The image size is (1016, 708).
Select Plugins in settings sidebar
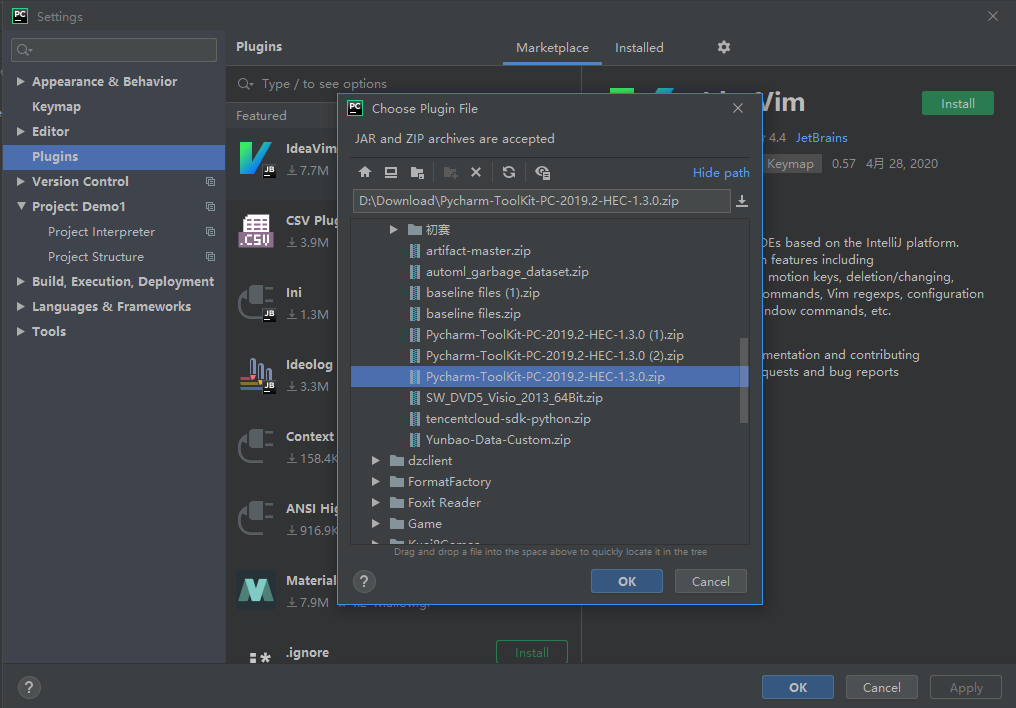[114, 157]
